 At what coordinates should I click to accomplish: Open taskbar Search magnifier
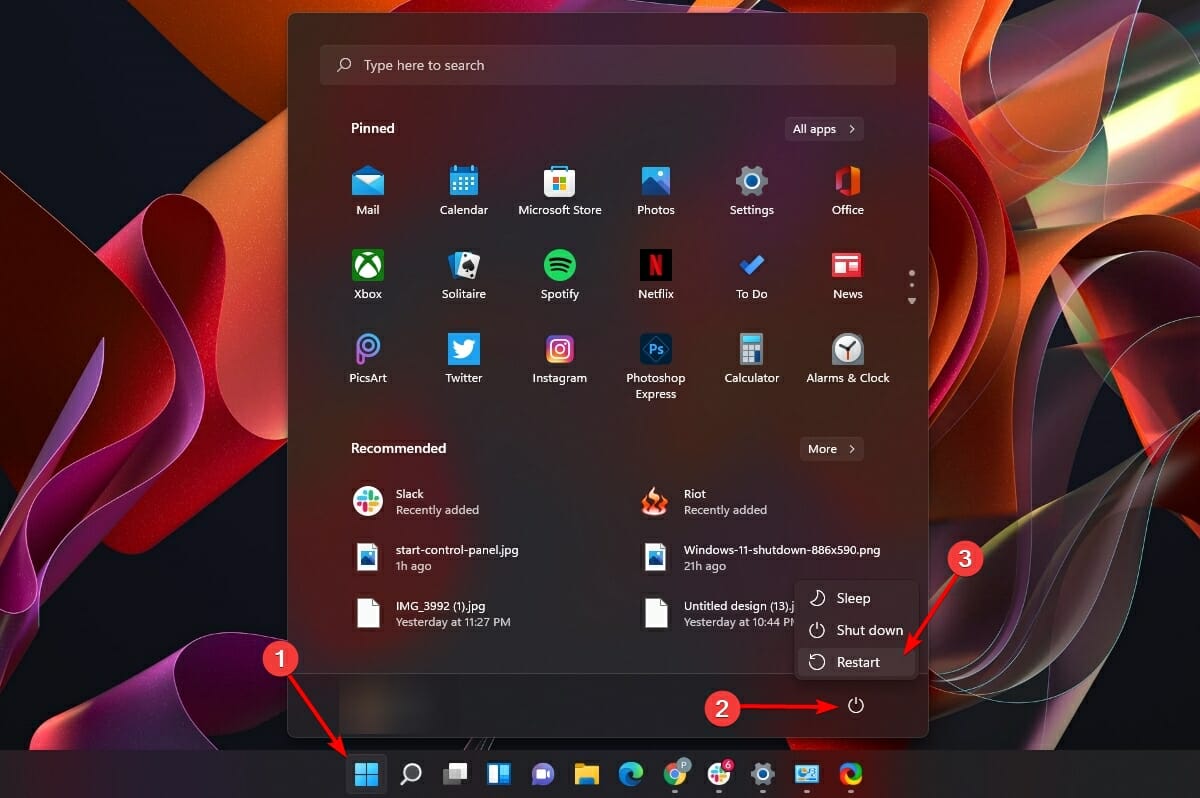411,773
